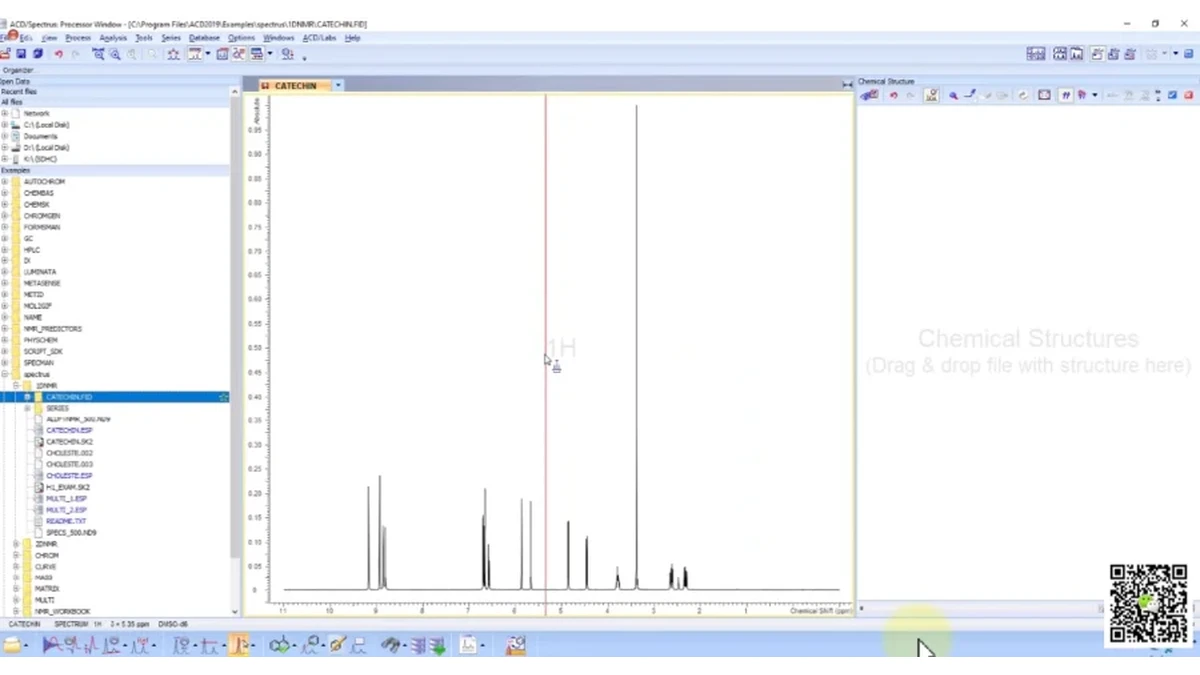Viewport: 1200px width, 675px height.
Task: Select the METASENSE folder
Action: pos(42,283)
